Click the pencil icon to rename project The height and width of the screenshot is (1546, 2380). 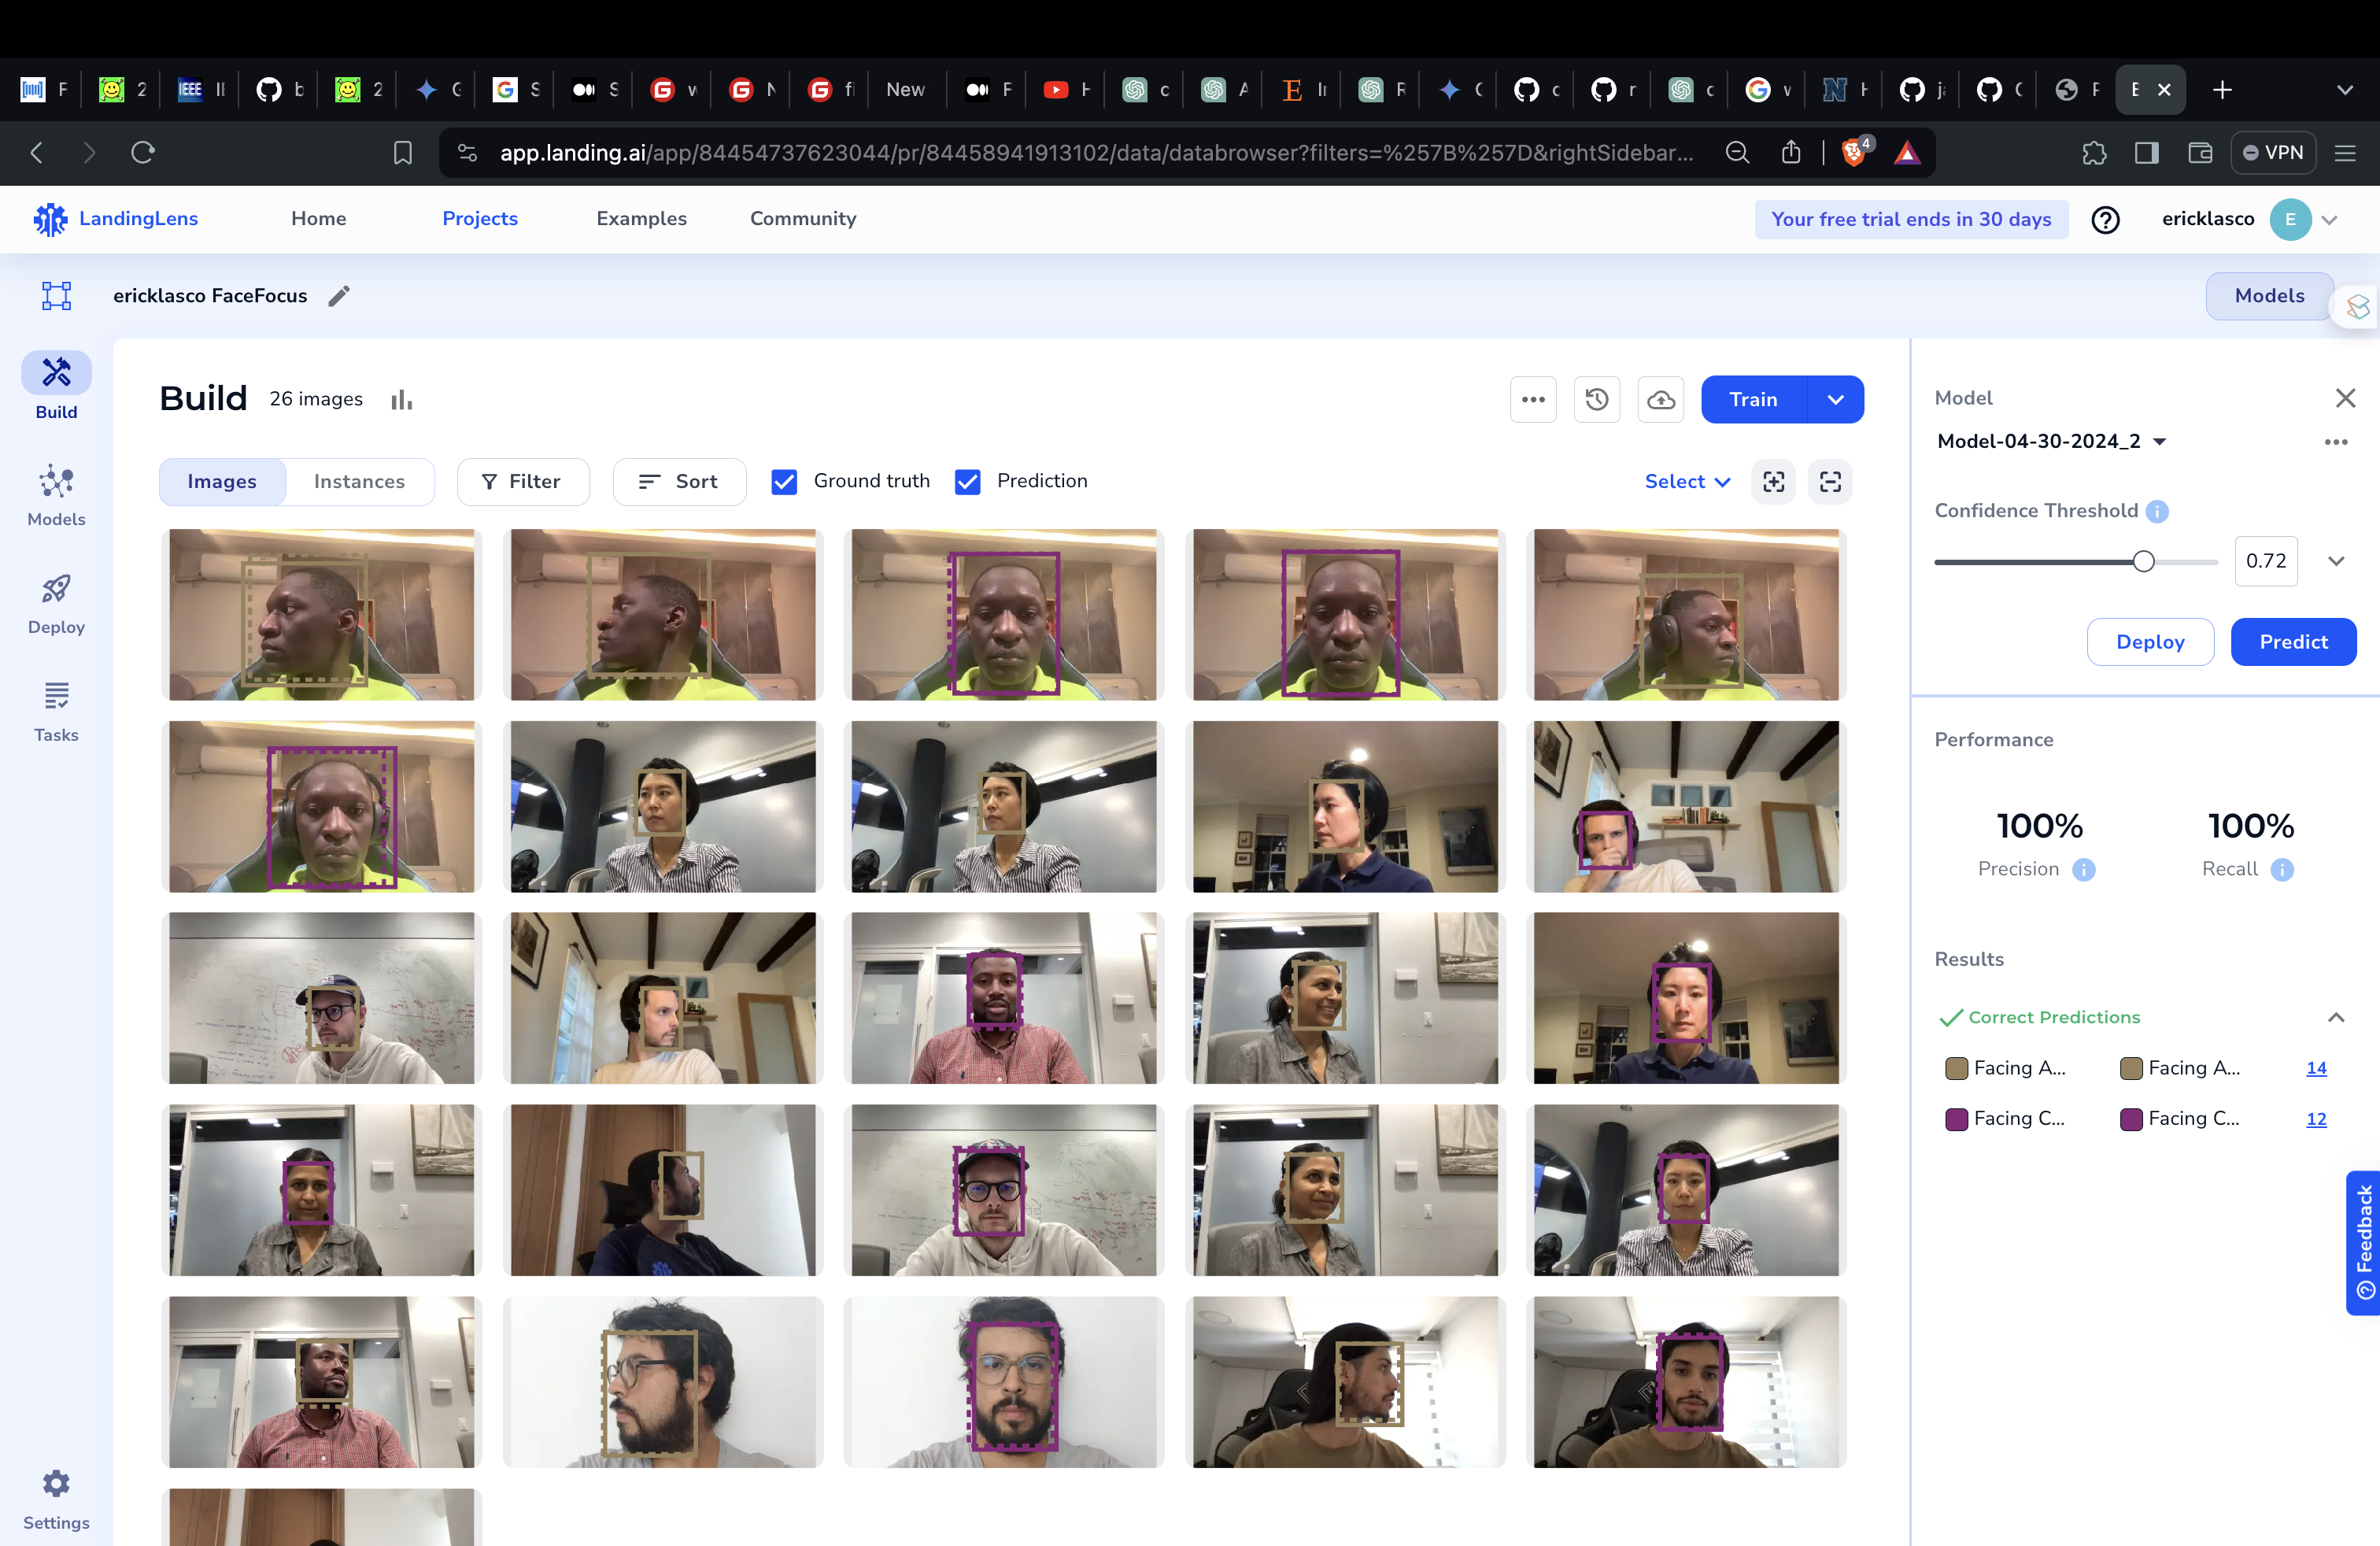tap(339, 296)
